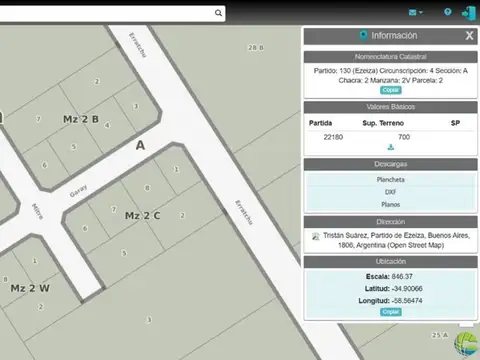Click parcel 8 in Mz 2 C

[147, 188]
